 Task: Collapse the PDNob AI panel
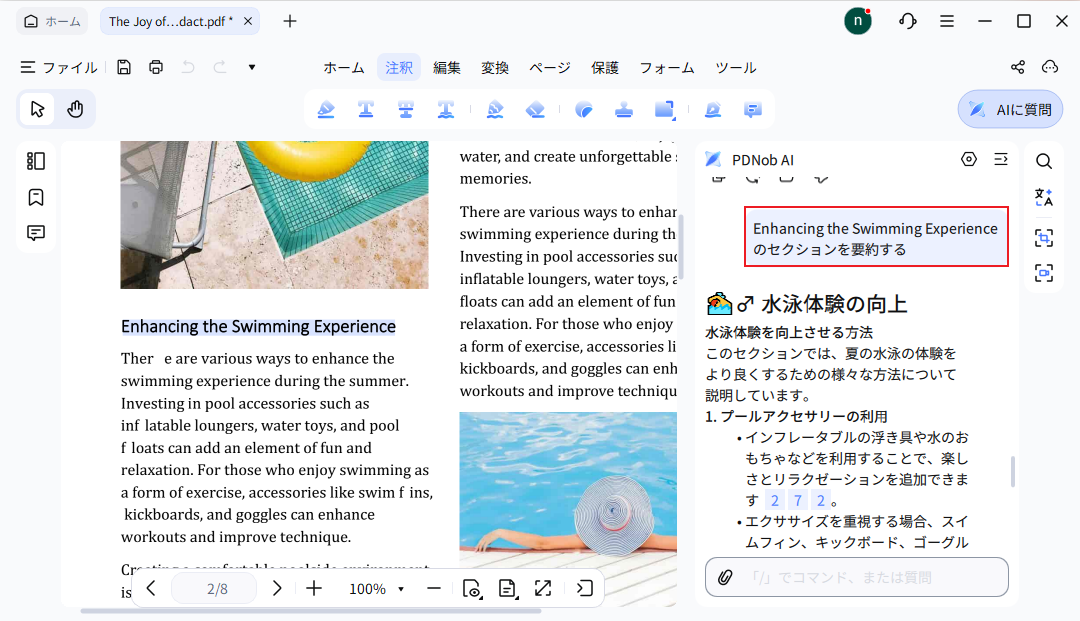pos(1001,159)
